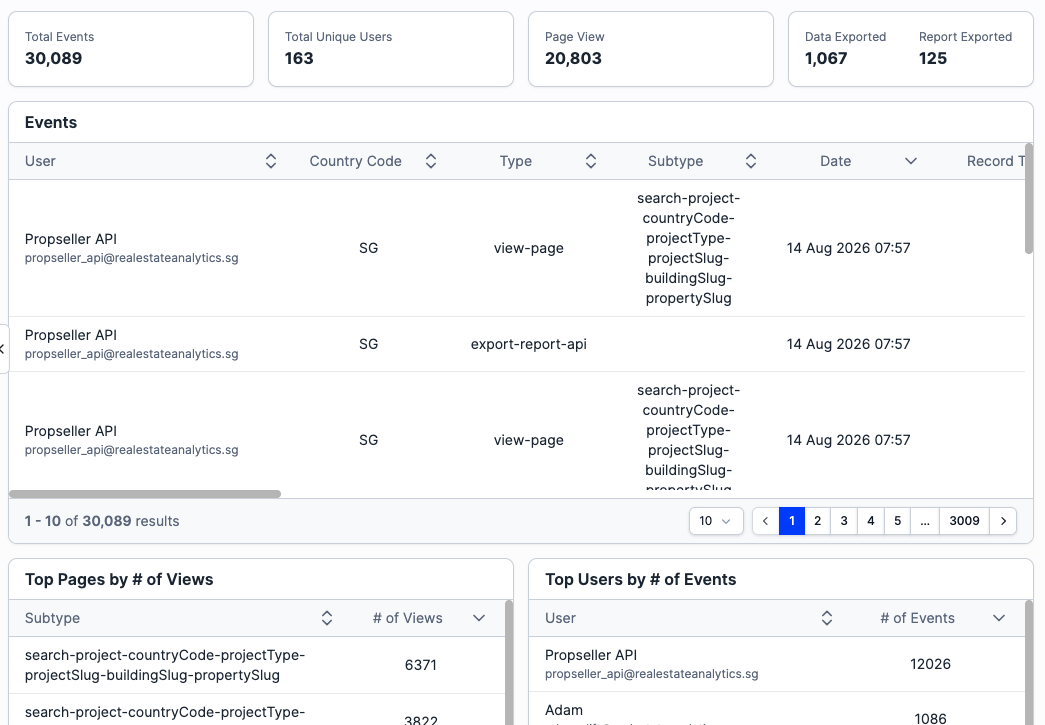Click the Events table horizontal scrollbar

coord(145,494)
